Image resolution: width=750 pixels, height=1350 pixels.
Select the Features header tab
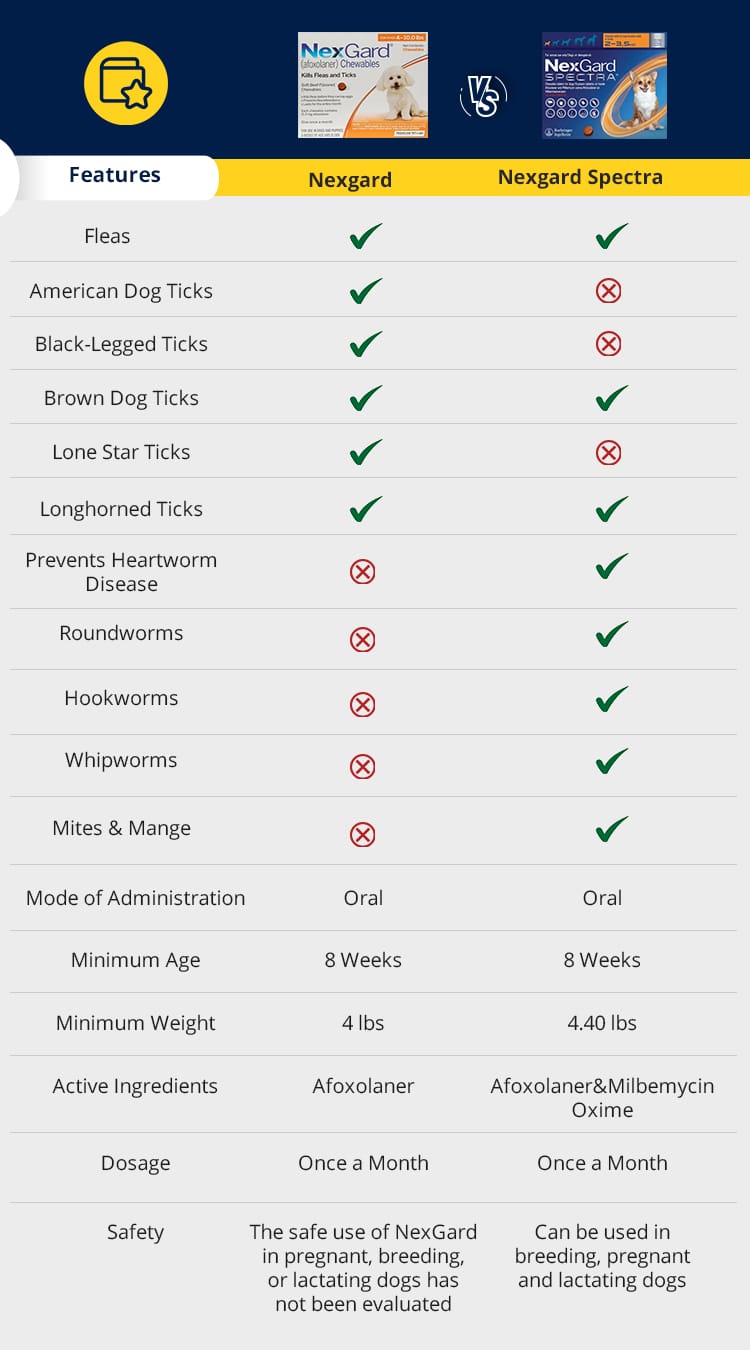click(115, 175)
